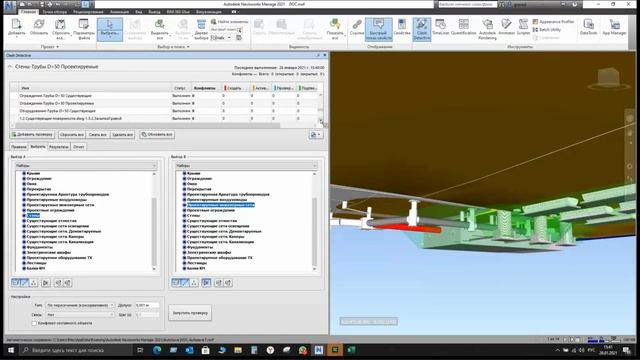Image resolution: width=640 pixels, height=360 pixels.
Task: Expand the Проект ribbon panel
Action: pyautogui.click(x=50, y=47)
